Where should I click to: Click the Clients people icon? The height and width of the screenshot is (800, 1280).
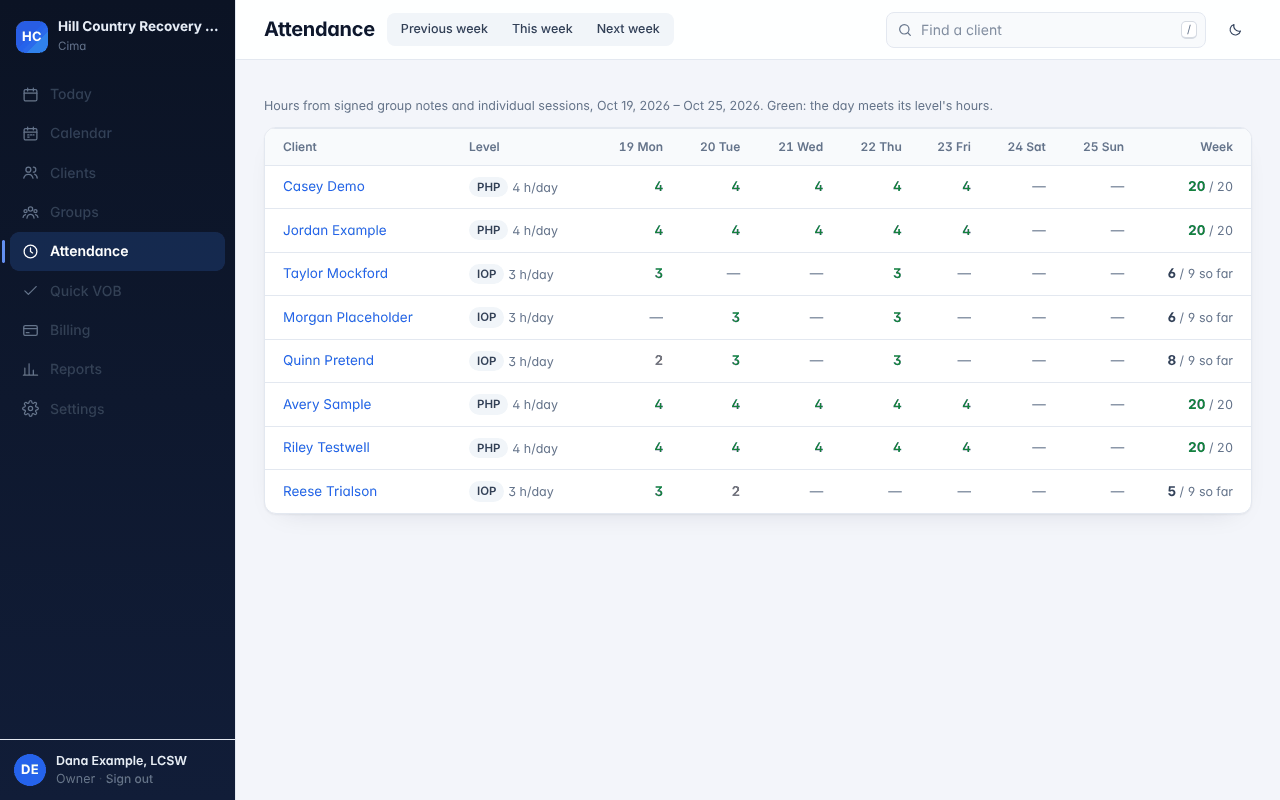30,173
